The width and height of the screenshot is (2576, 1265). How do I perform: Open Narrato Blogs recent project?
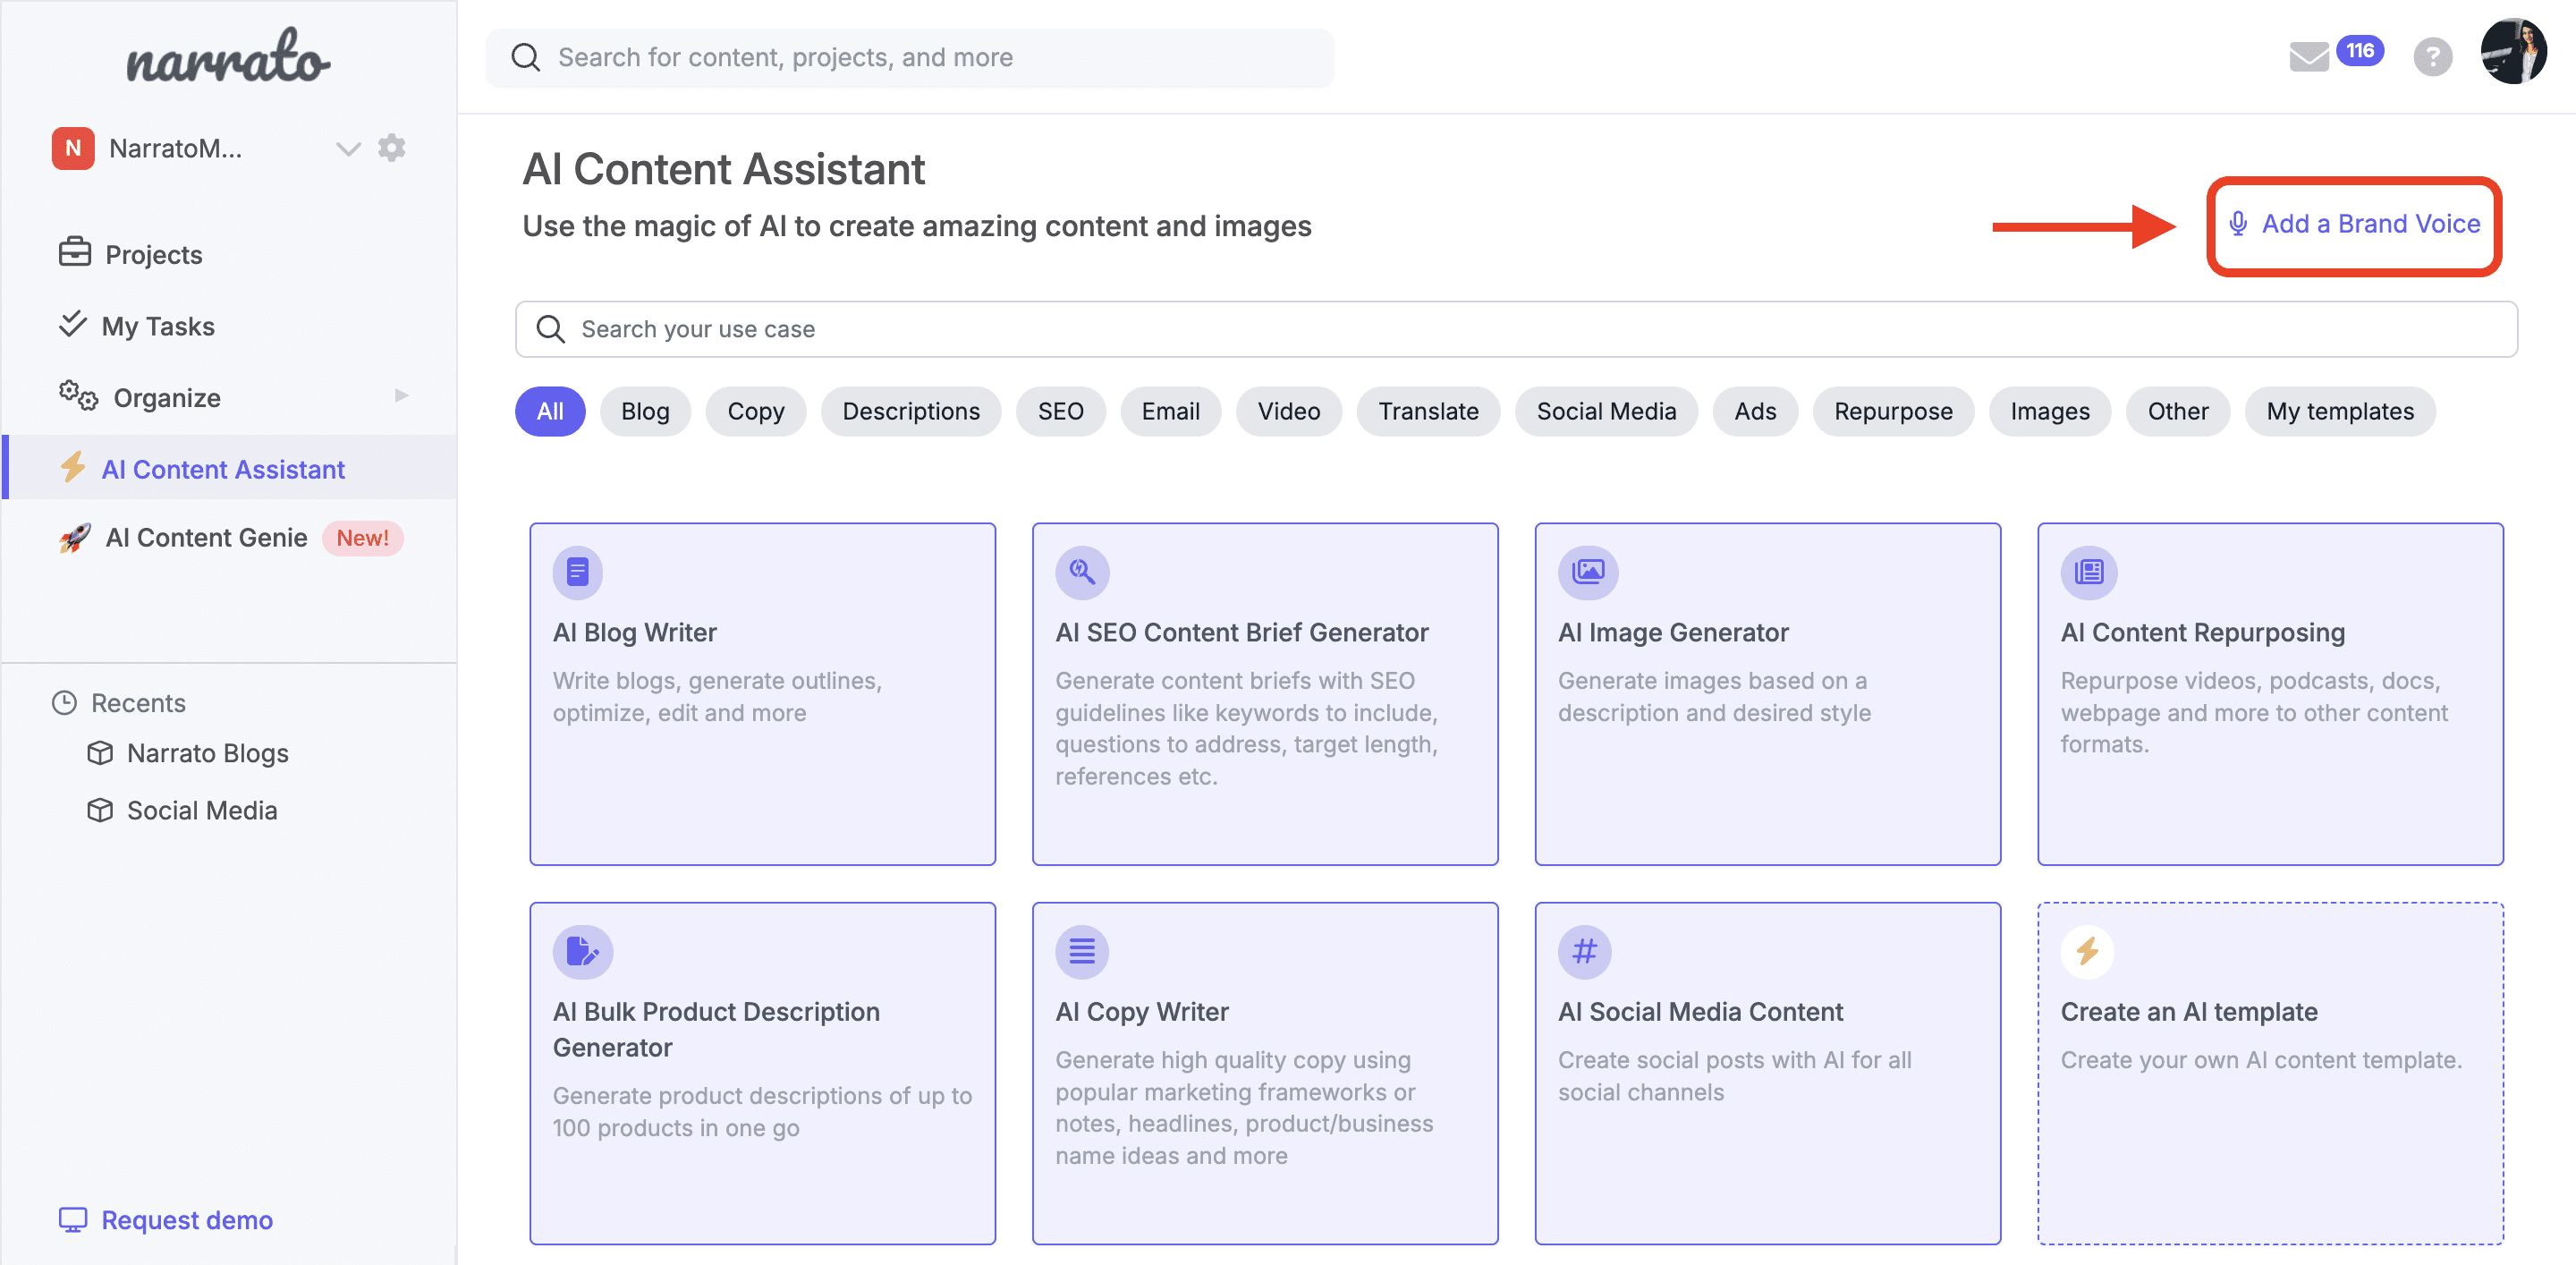pyautogui.click(x=208, y=753)
